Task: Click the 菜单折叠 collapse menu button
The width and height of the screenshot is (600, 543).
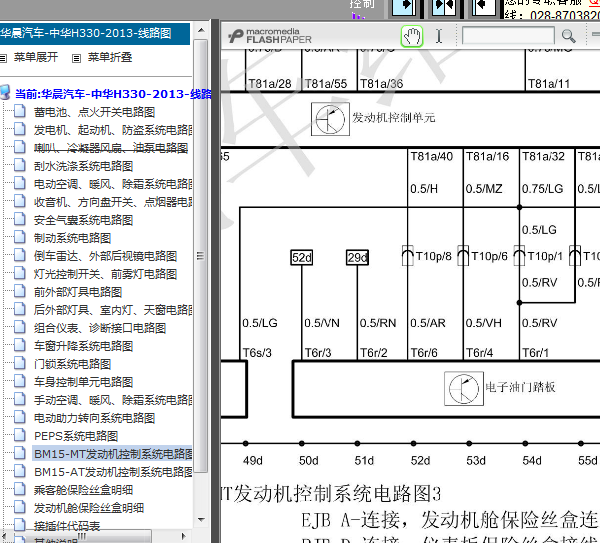Action: [x=110, y=57]
